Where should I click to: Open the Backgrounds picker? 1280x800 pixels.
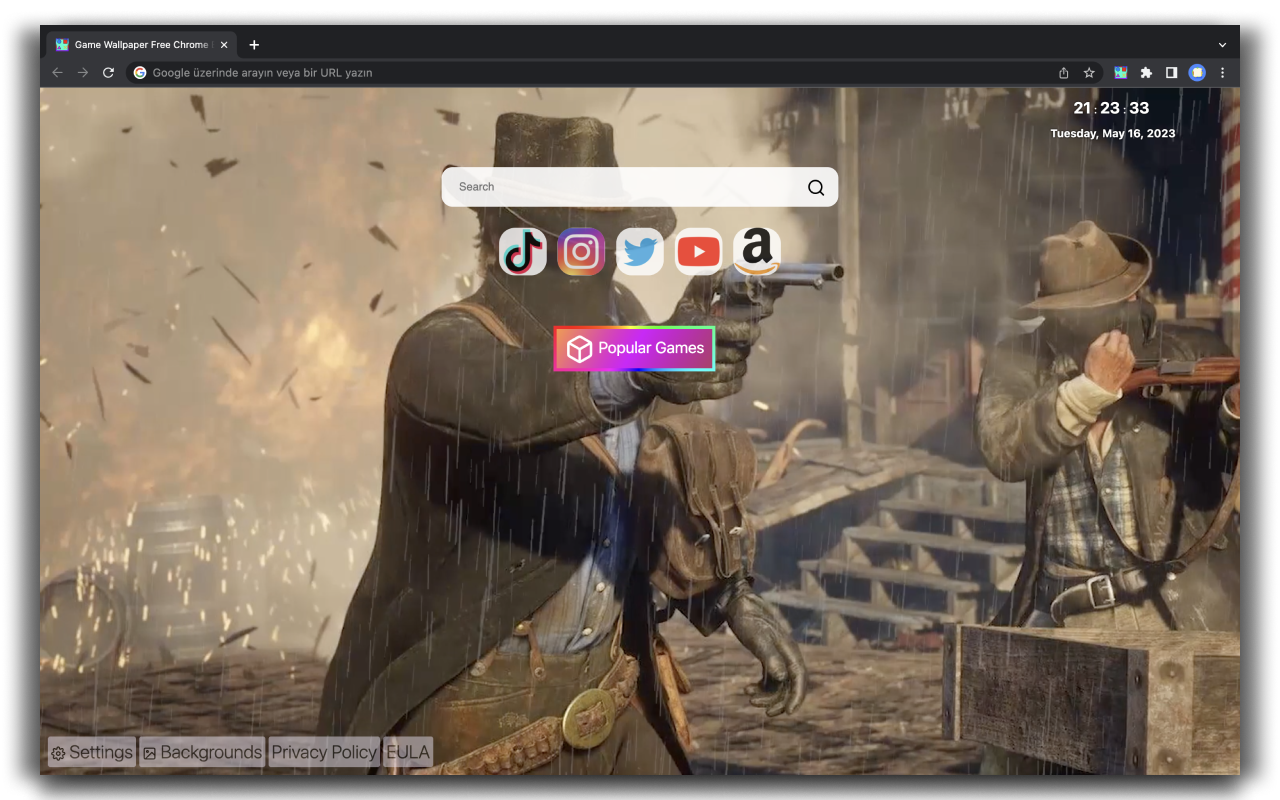tap(201, 752)
